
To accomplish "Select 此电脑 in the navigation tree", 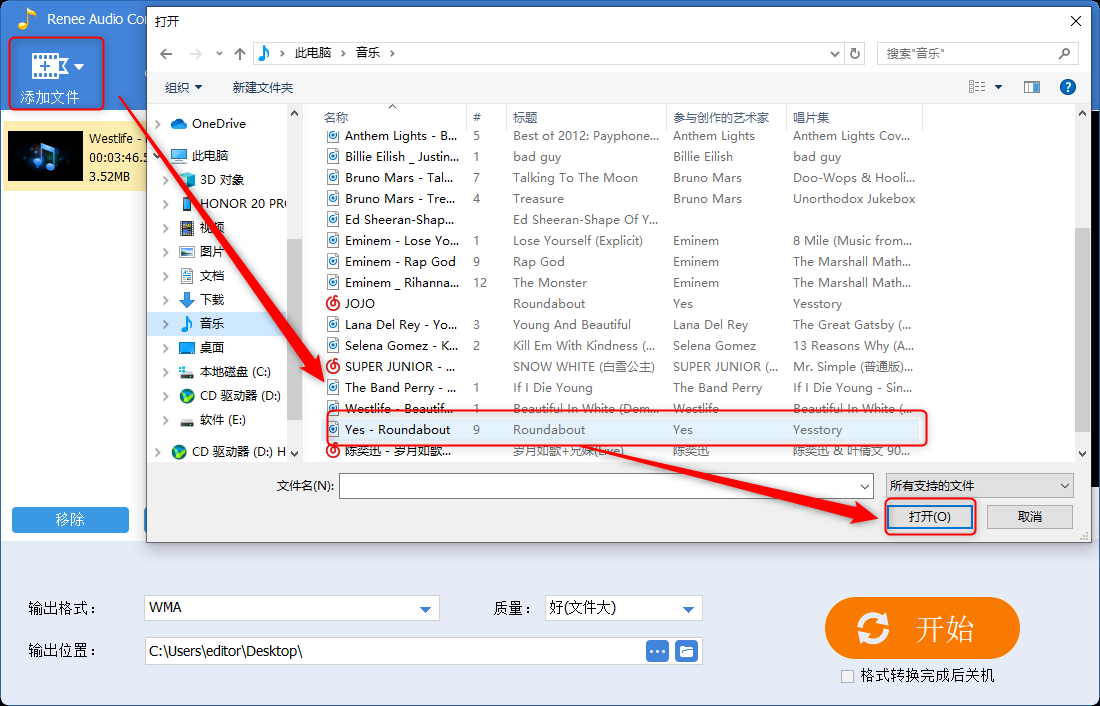I will pos(209,155).
